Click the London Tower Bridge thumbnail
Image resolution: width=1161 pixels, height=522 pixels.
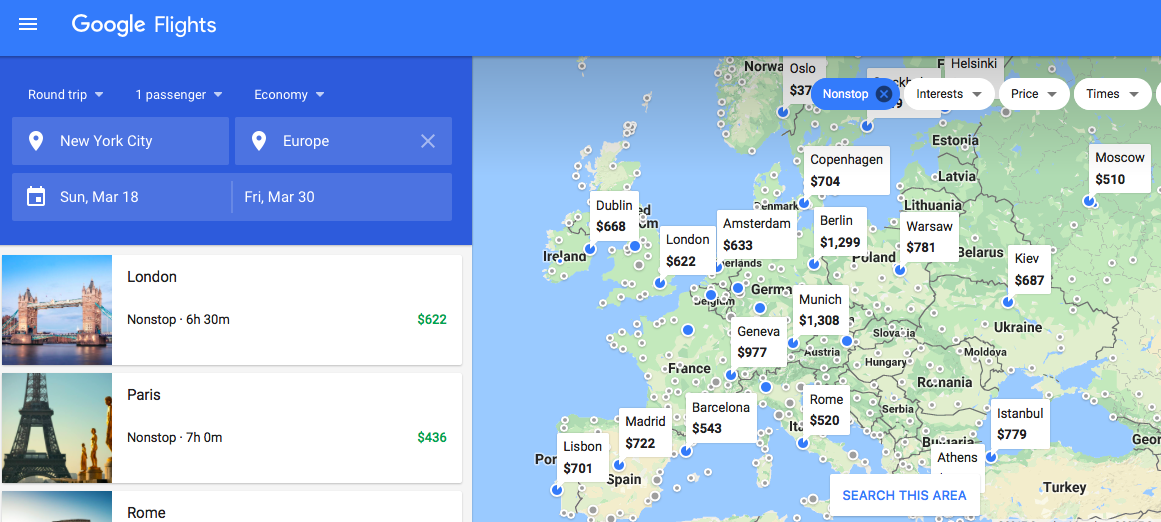point(57,310)
